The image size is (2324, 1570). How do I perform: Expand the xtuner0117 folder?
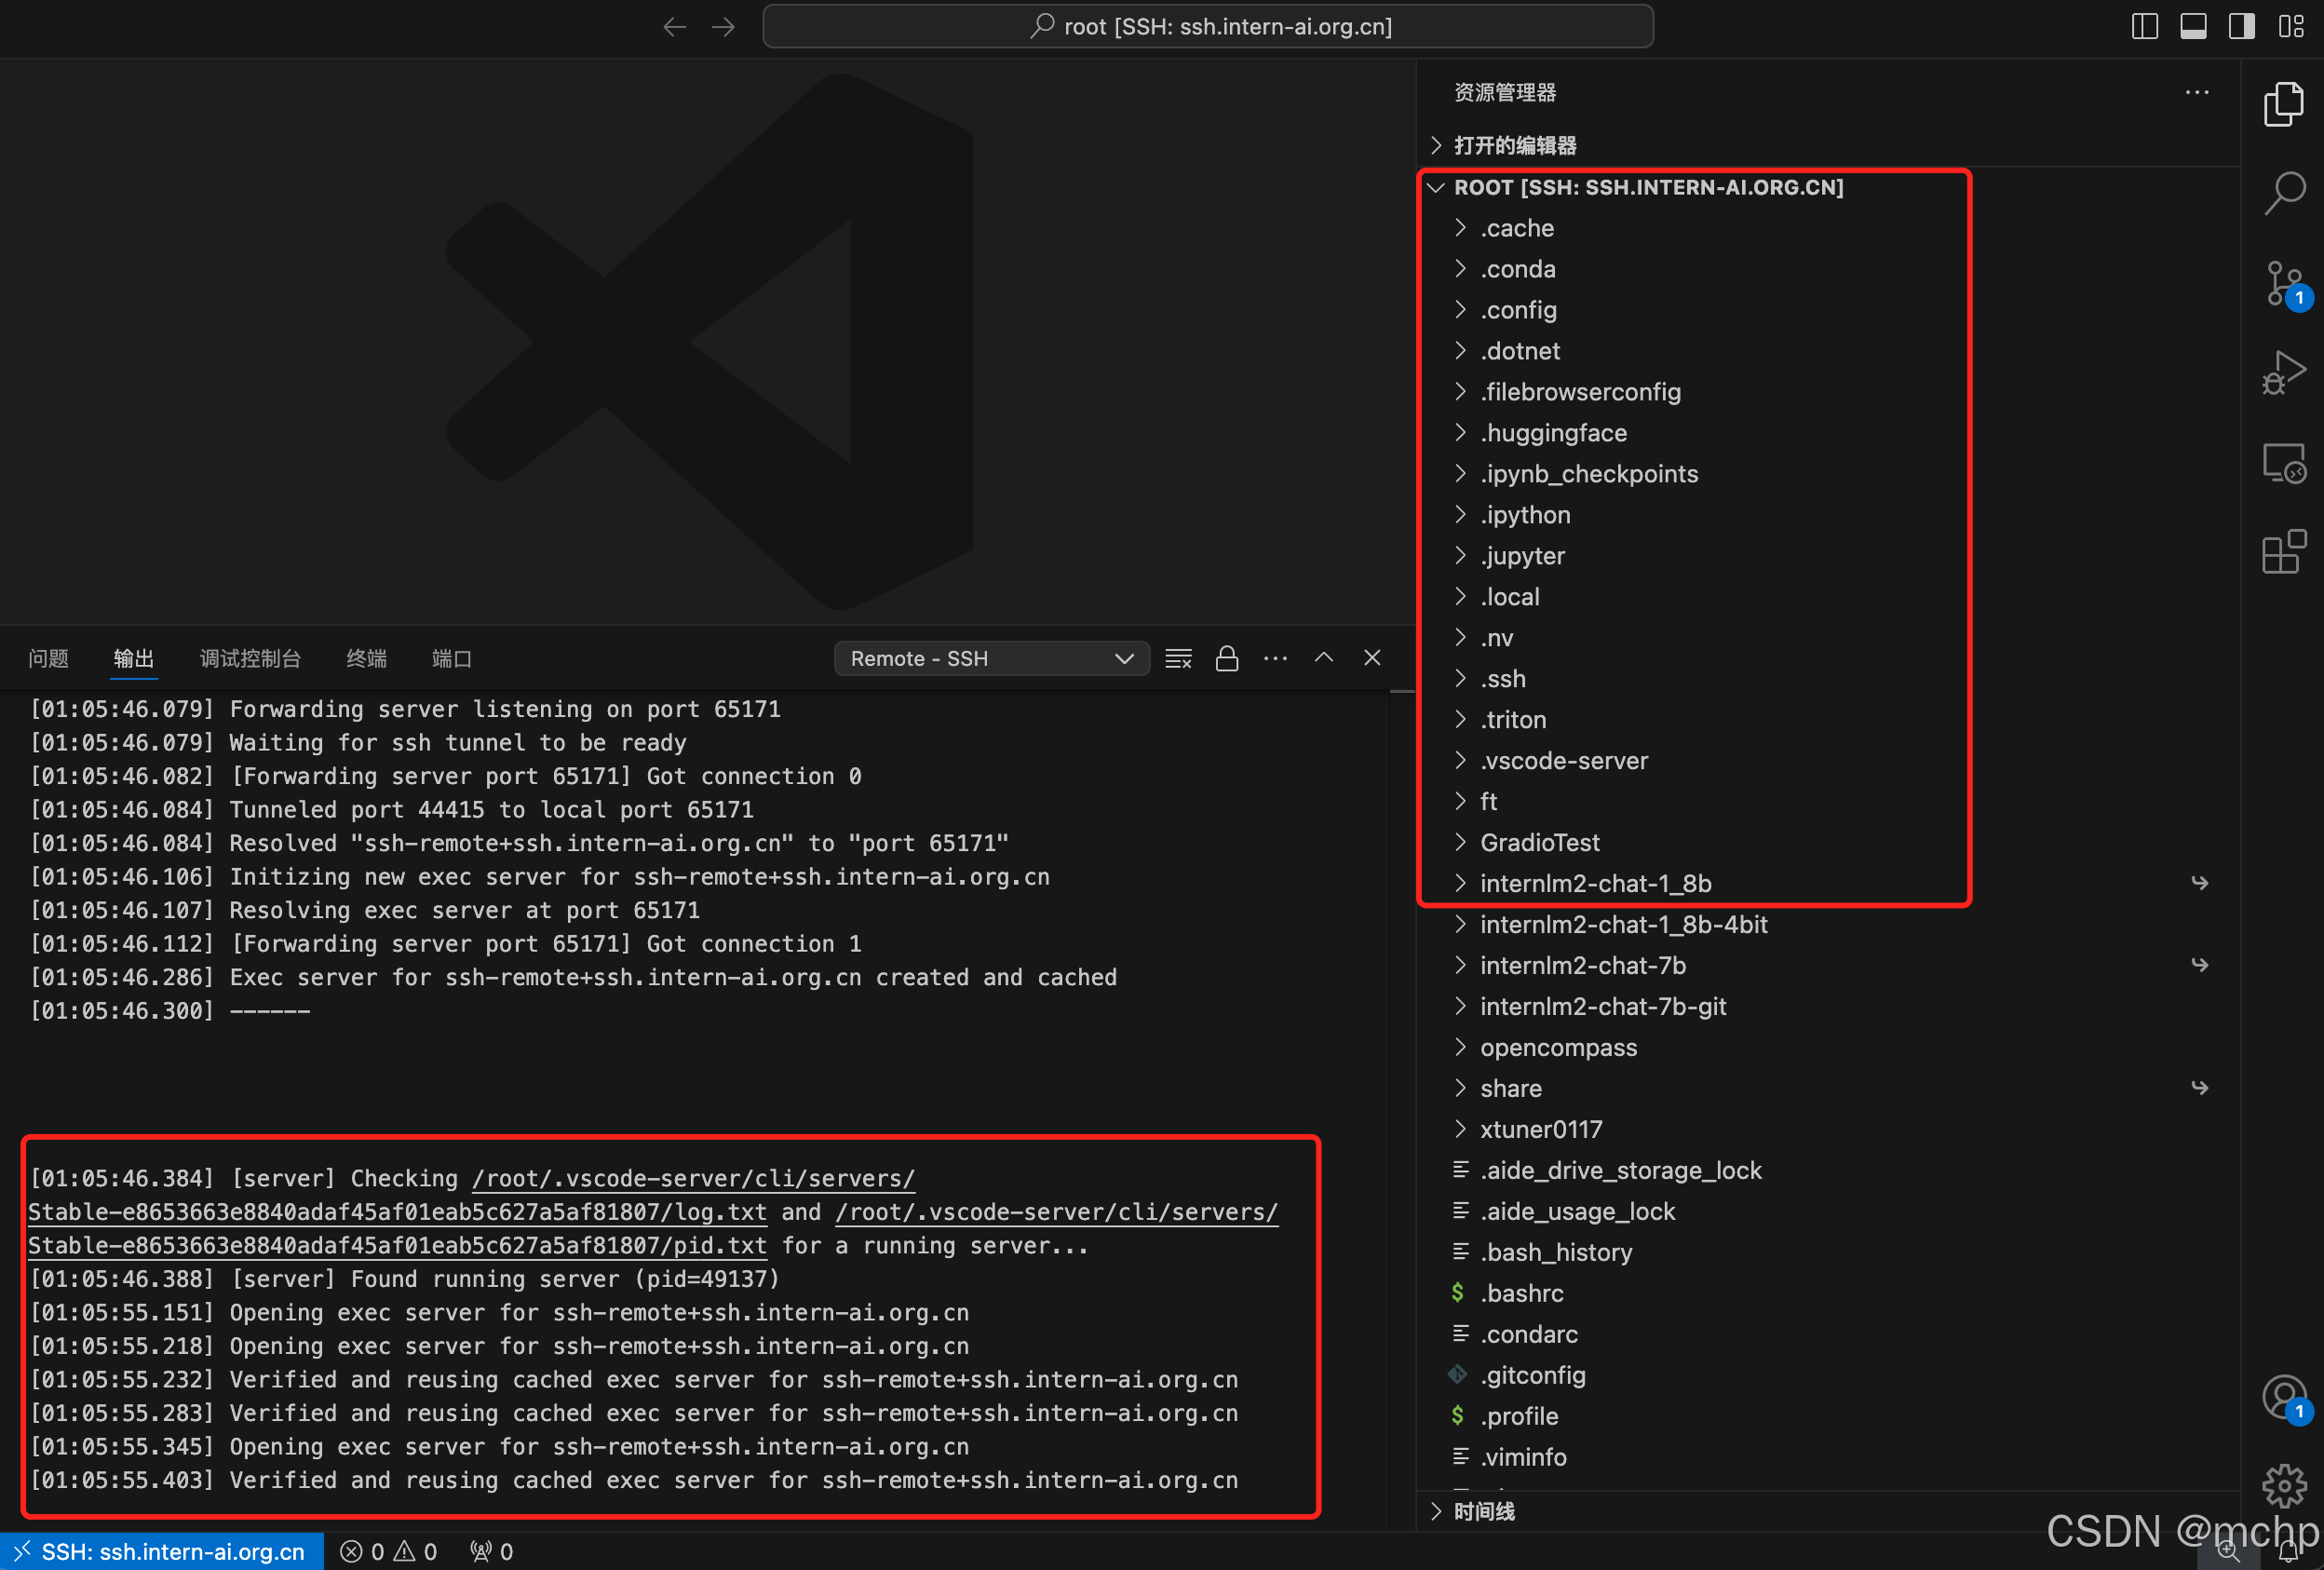pos(1828,1130)
